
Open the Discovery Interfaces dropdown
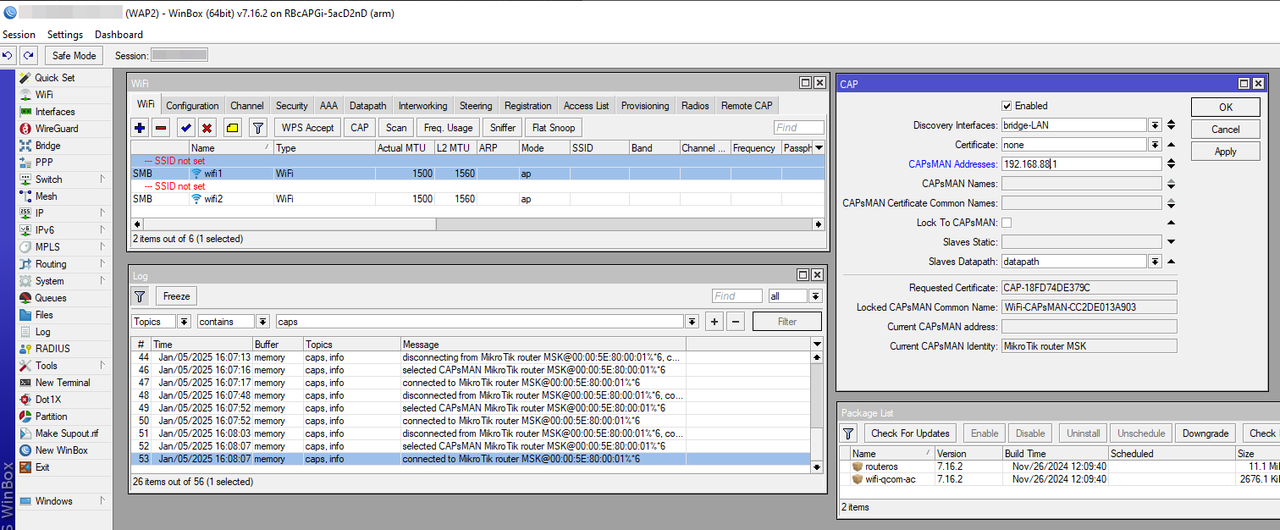coord(1155,125)
